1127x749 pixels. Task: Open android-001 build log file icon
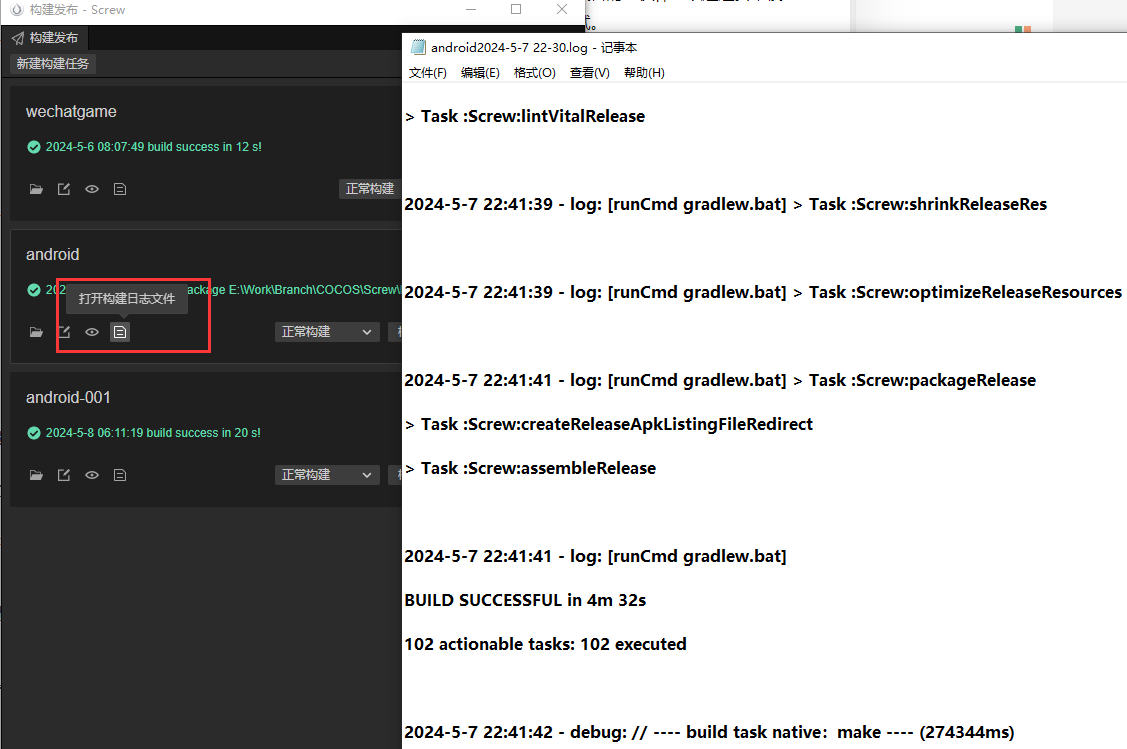120,475
